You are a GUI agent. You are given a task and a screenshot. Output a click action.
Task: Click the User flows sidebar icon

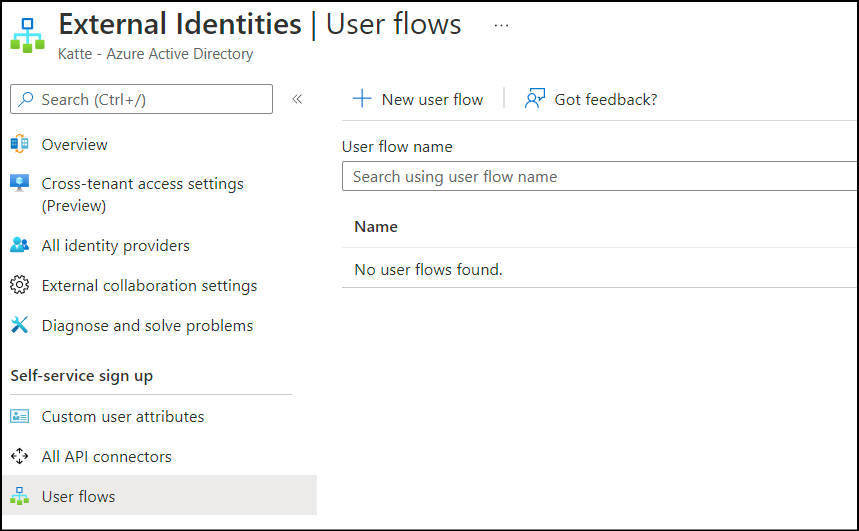coord(20,496)
